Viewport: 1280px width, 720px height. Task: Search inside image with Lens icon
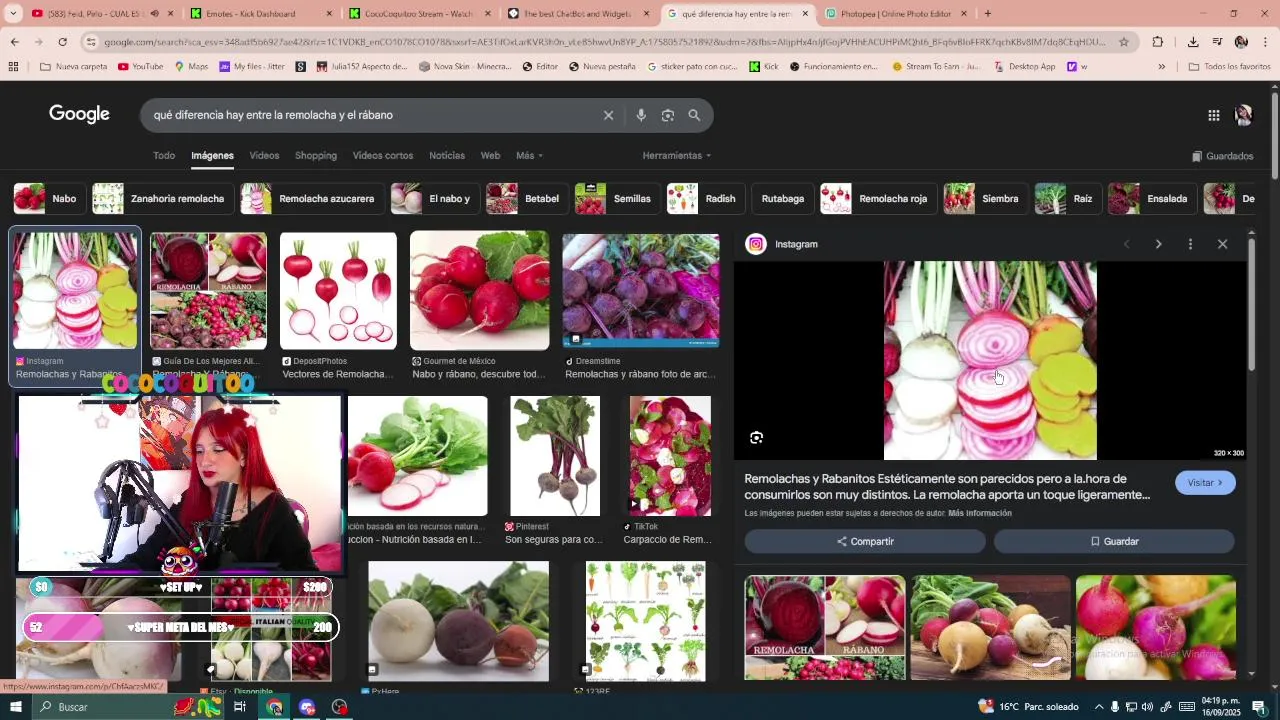[757, 437]
